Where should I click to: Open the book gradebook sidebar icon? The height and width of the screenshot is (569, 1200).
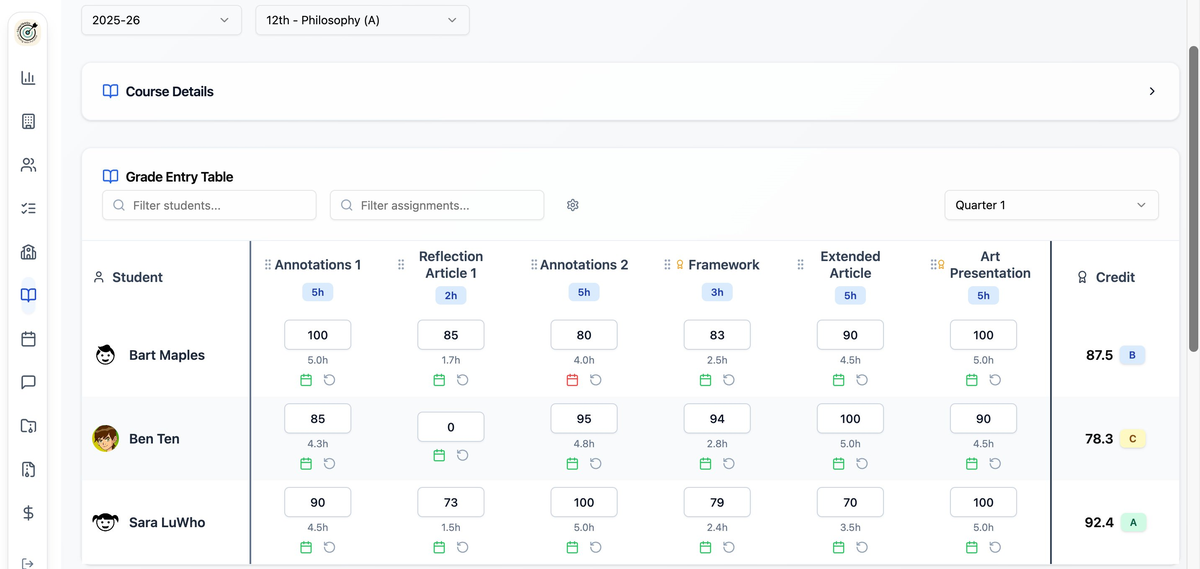tap(28, 295)
